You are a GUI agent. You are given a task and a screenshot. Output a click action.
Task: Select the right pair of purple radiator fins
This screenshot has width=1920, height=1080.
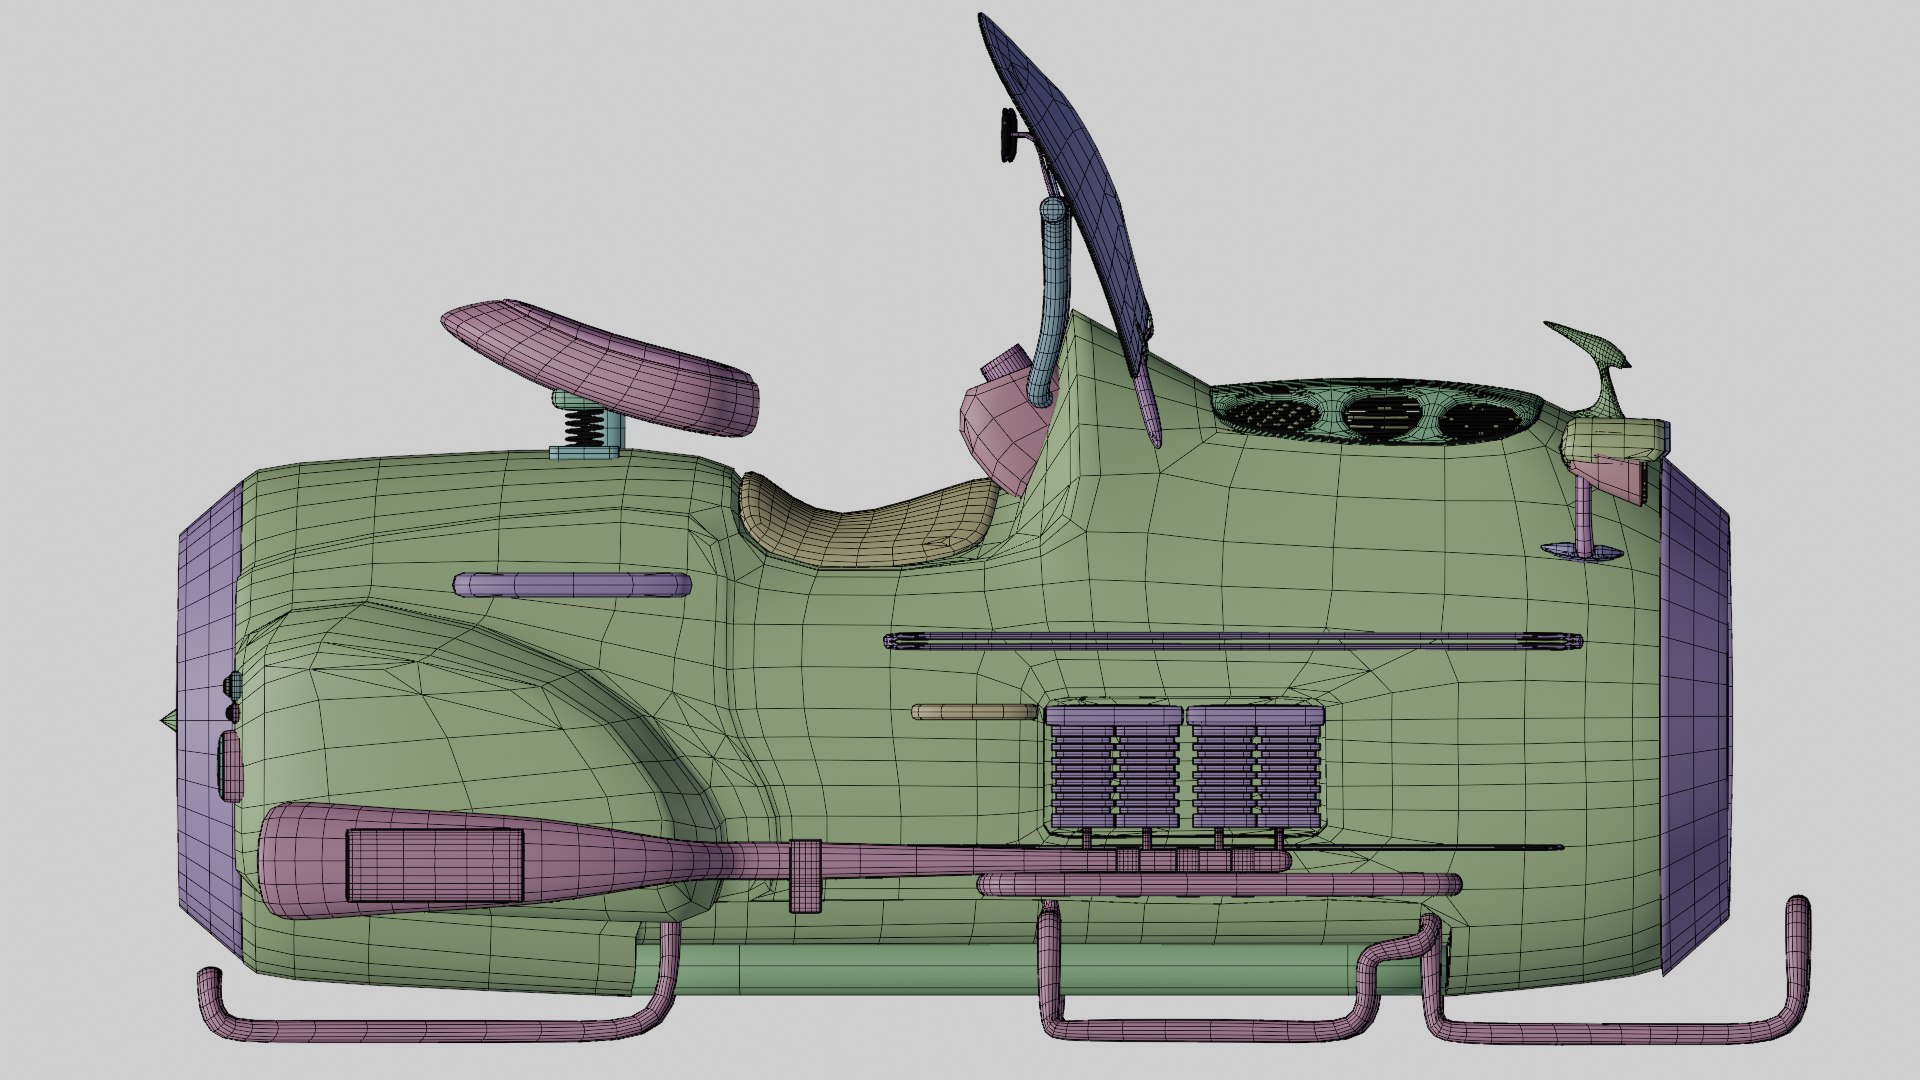click(1255, 765)
